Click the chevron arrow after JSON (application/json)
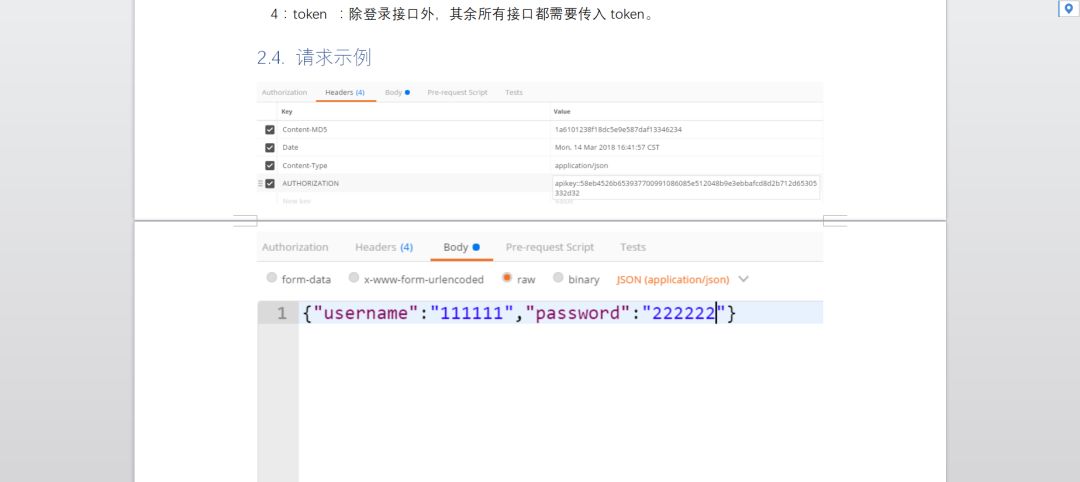The image size is (1080, 482). [x=743, y=280]
